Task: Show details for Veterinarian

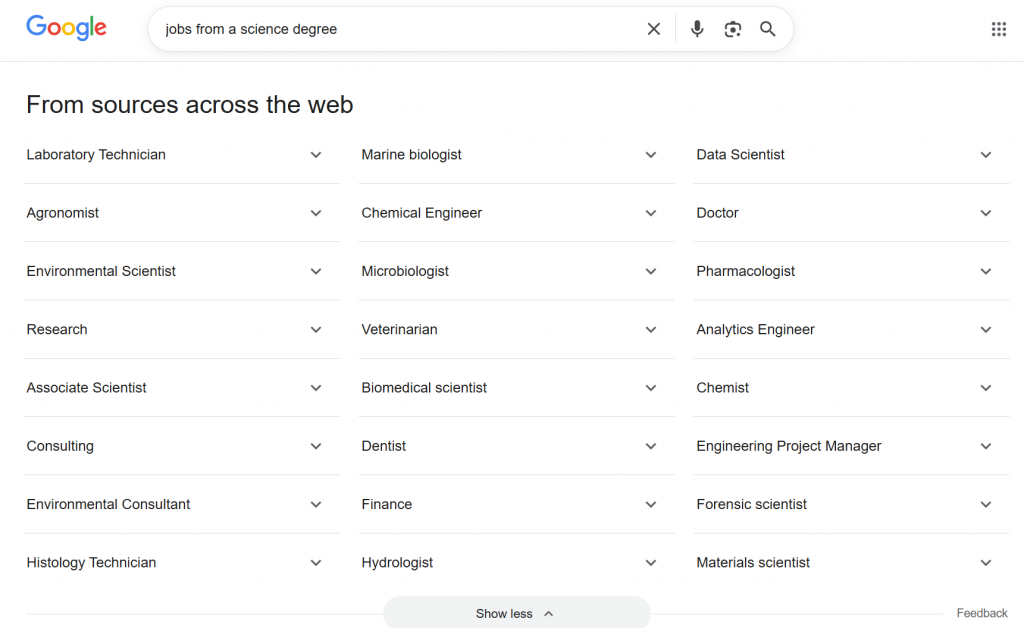Action: click(516, 329)
